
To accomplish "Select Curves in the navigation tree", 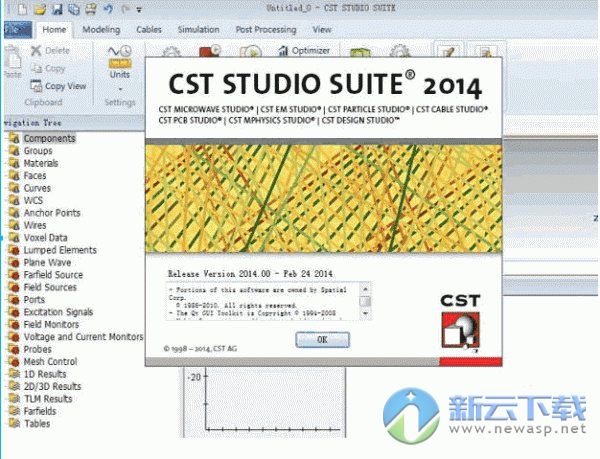I will (37, 188).
